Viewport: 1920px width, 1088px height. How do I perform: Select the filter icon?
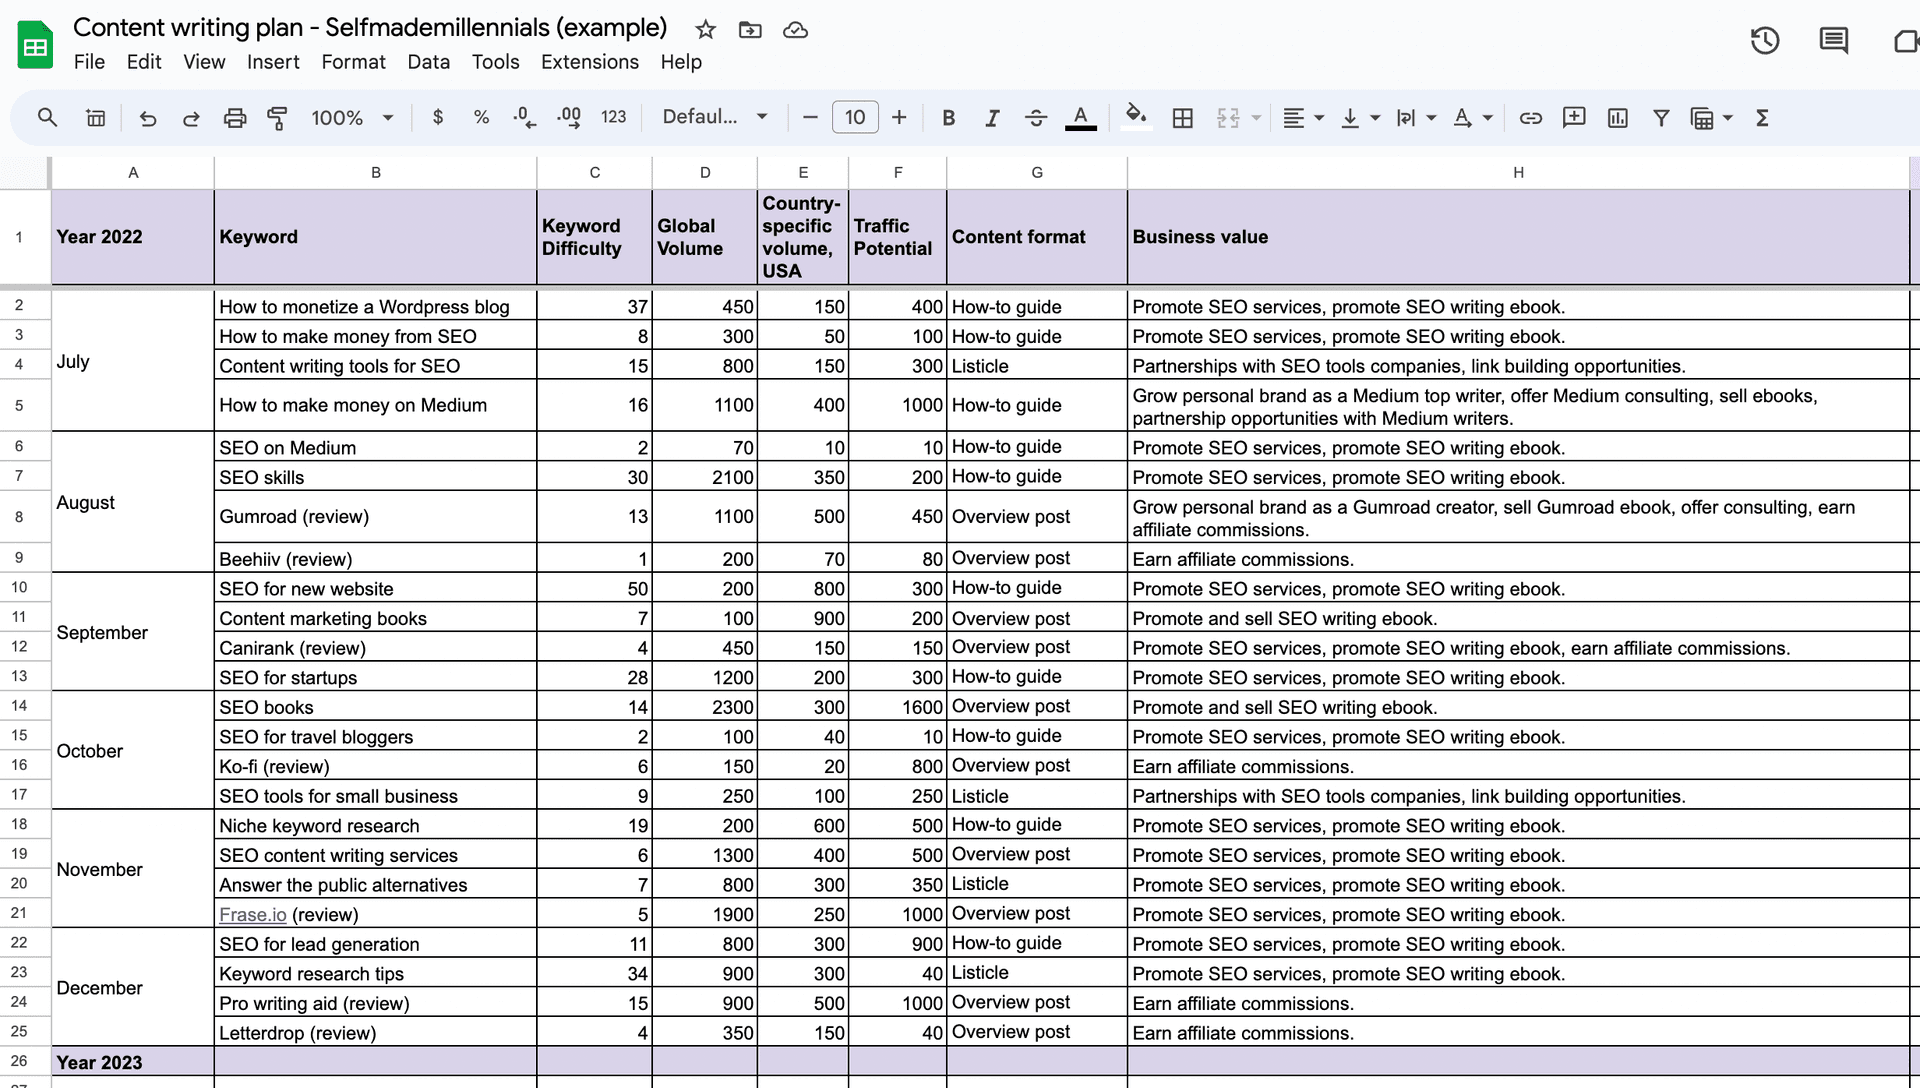pos(1658,117)
